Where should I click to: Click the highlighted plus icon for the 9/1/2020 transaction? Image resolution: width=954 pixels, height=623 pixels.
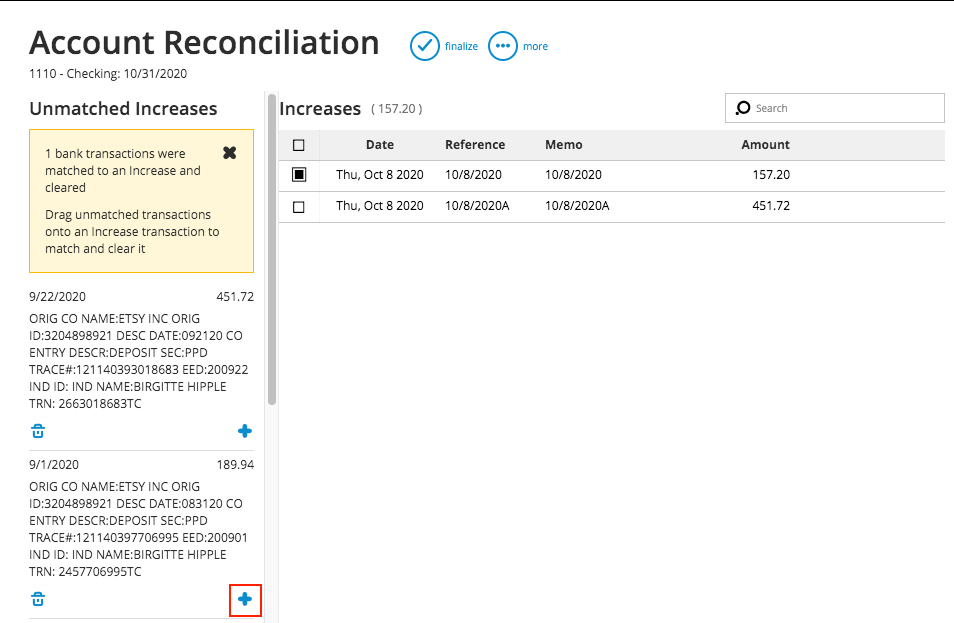(x=244, y=598)
